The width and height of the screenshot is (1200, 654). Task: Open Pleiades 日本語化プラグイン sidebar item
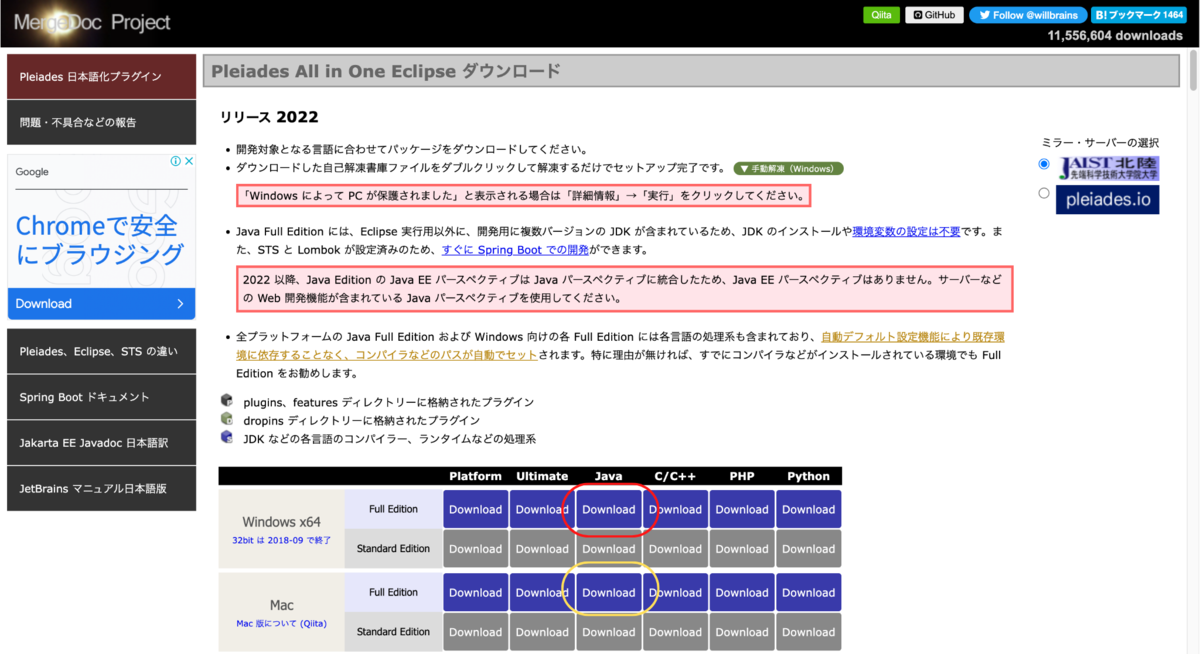click(x=101, y=76)
